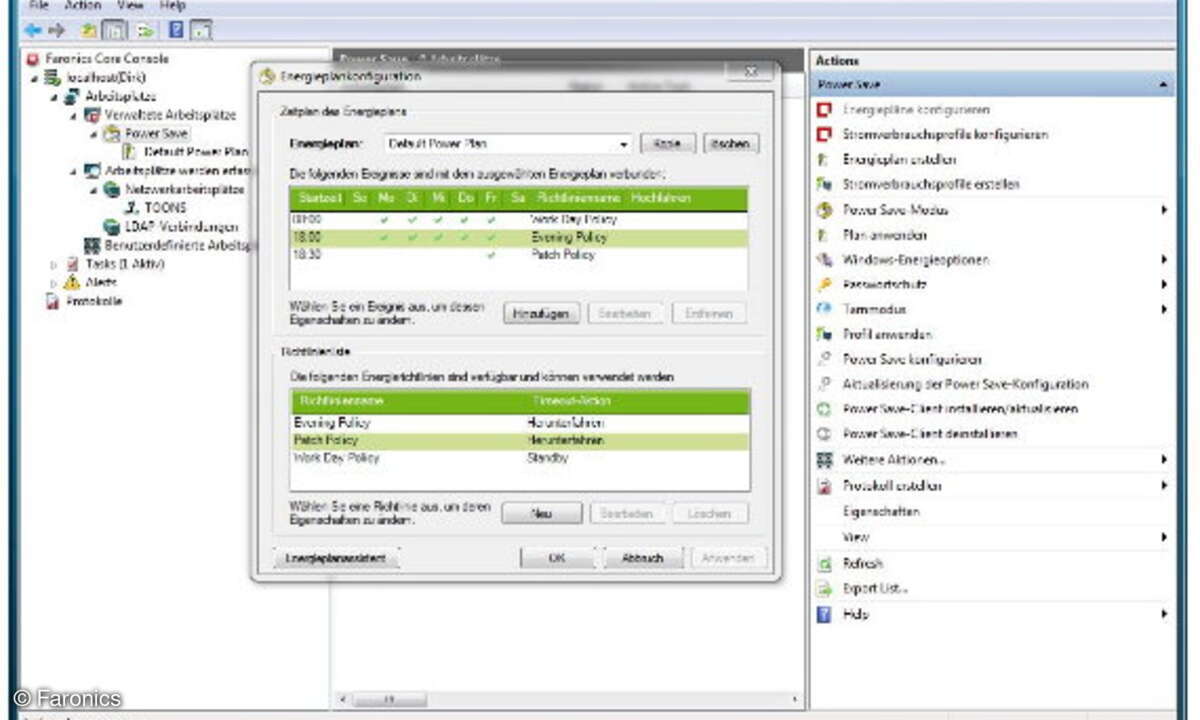Open the File menu

[38, 6]
